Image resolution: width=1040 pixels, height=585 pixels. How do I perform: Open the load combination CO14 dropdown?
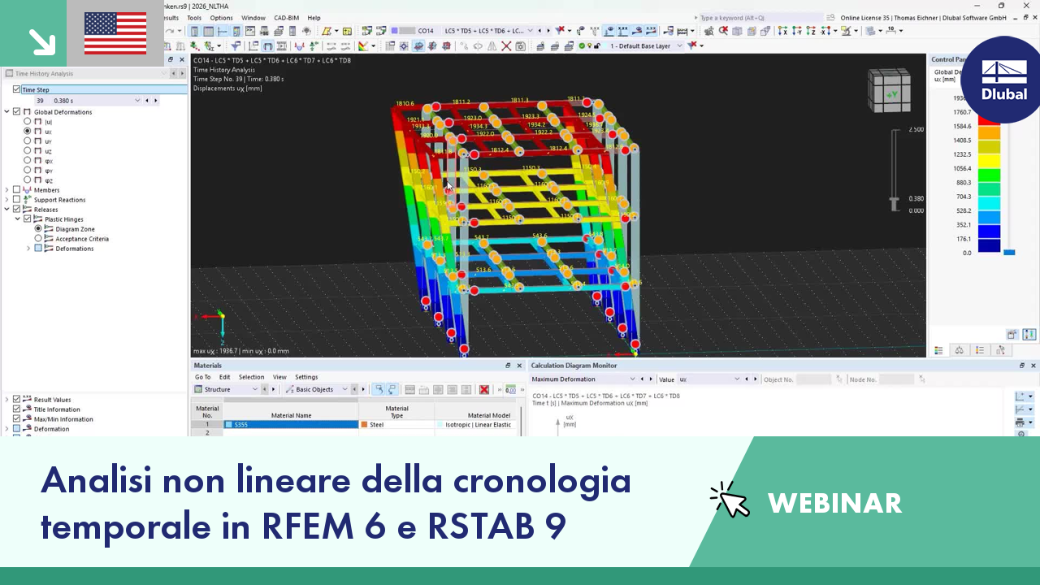point(529,31)
